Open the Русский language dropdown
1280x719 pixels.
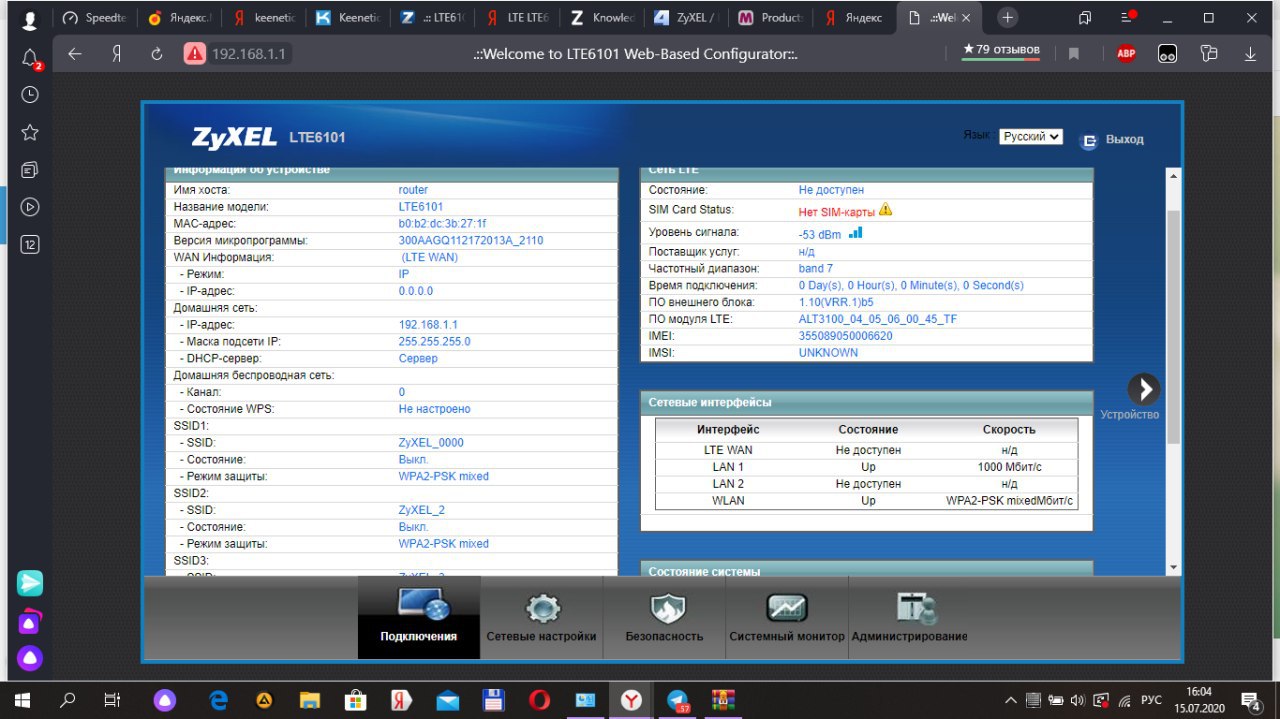[x=1031, y=137]
